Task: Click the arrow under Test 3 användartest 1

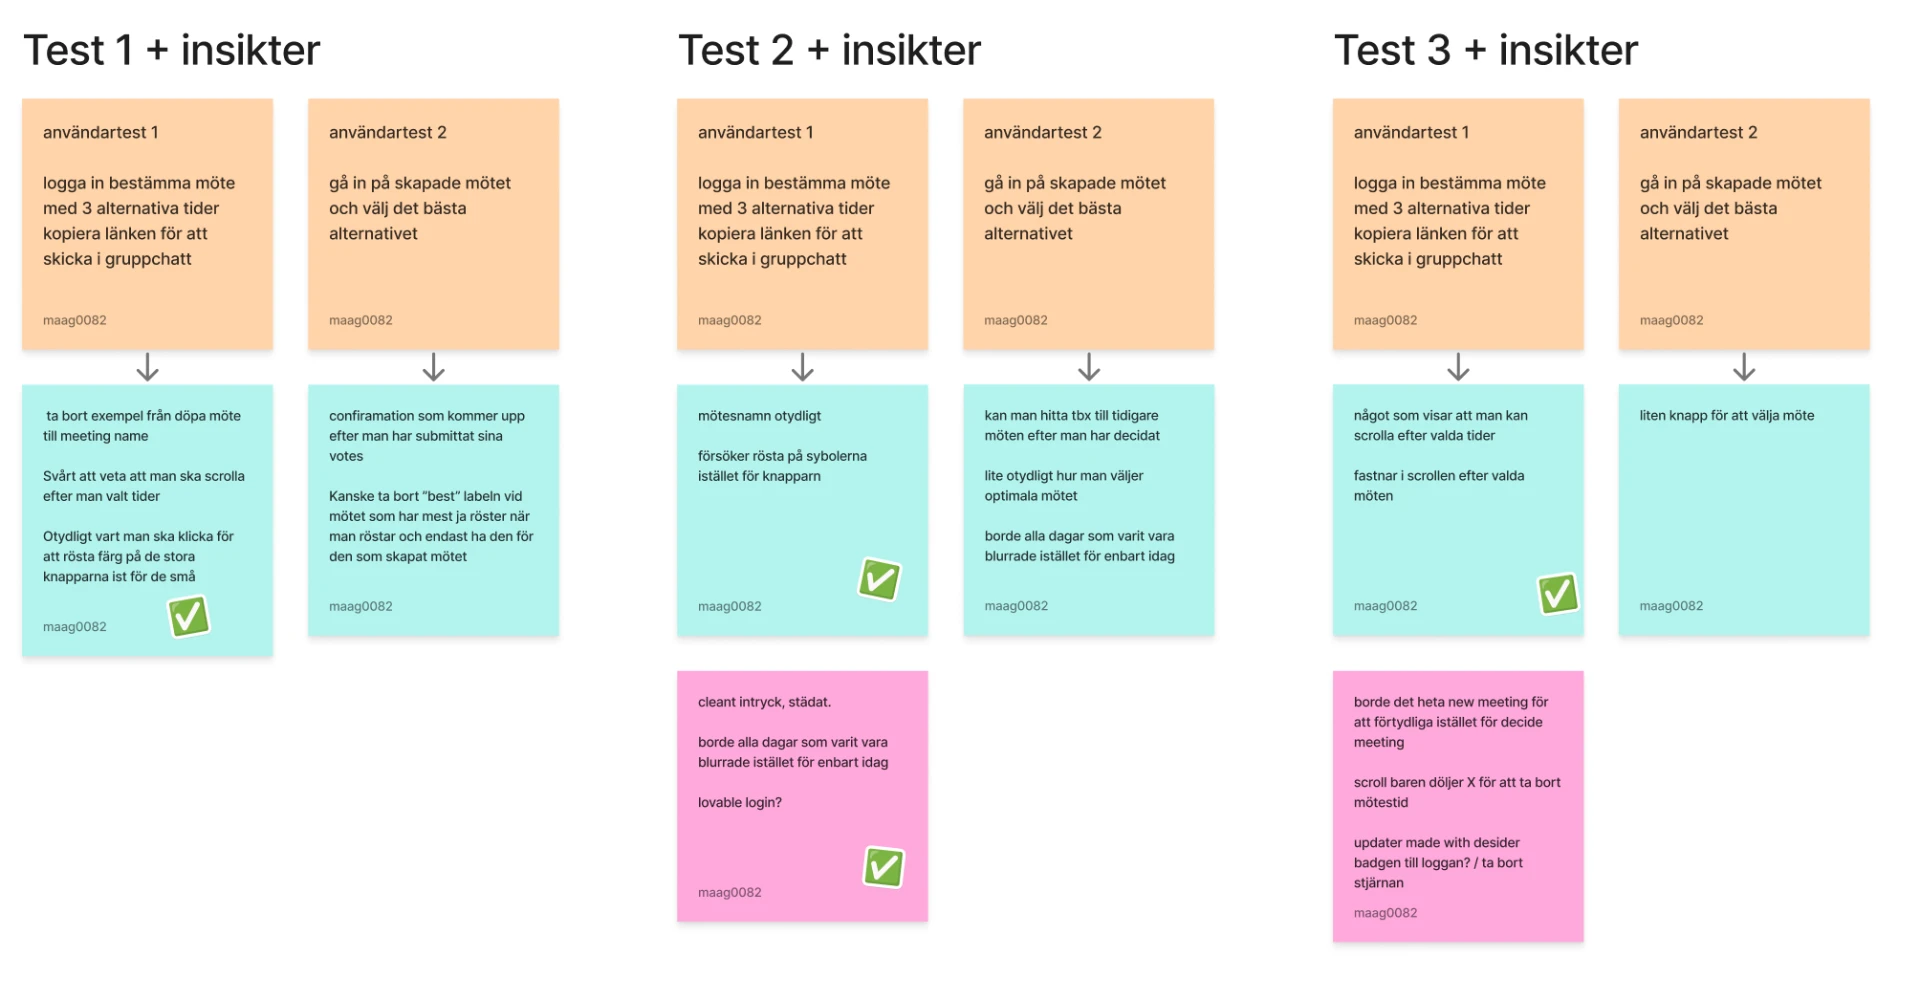Action: tap(1458, 367)
